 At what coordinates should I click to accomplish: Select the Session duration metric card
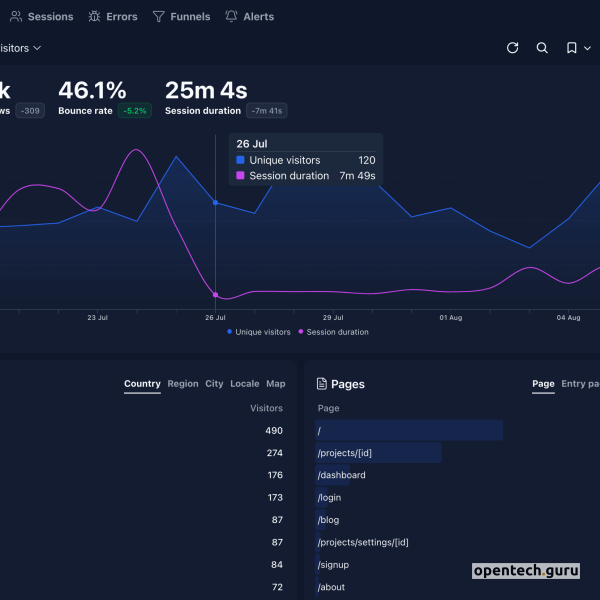click(x=225, y=100)
